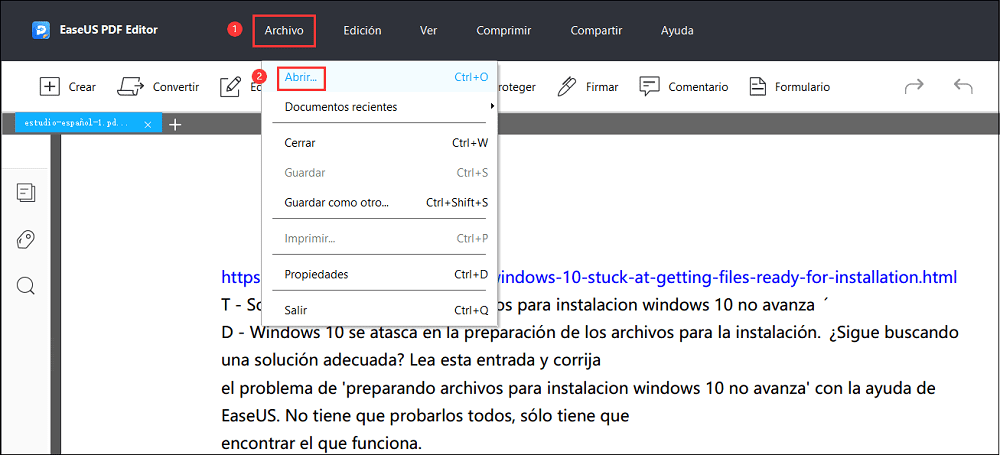
Task: Click the Comentario toolbar label
Action: point(698,87)
